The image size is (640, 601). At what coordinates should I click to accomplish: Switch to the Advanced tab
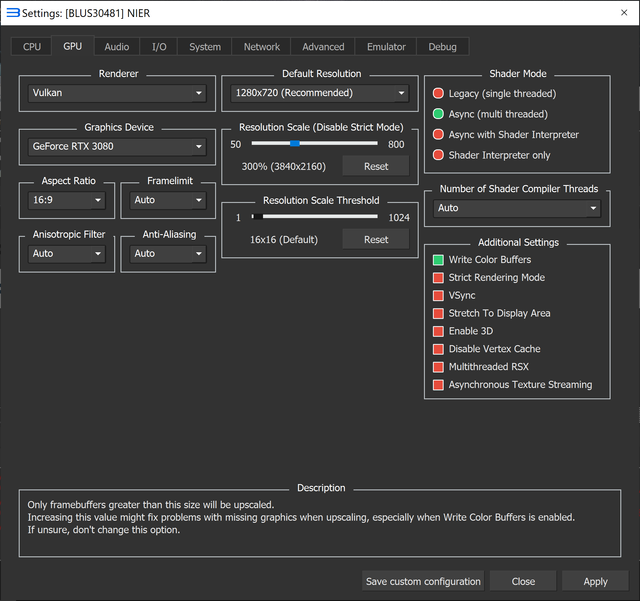click(x=323, y=47)
